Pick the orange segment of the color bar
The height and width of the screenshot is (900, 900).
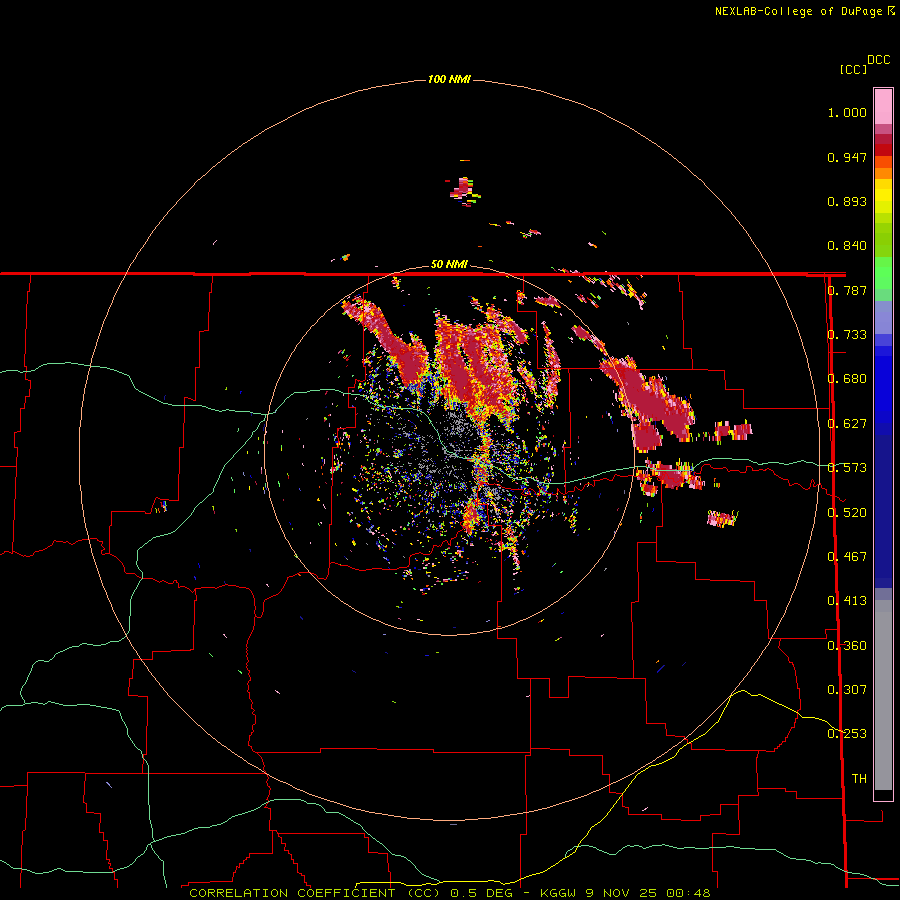(883, 173)
